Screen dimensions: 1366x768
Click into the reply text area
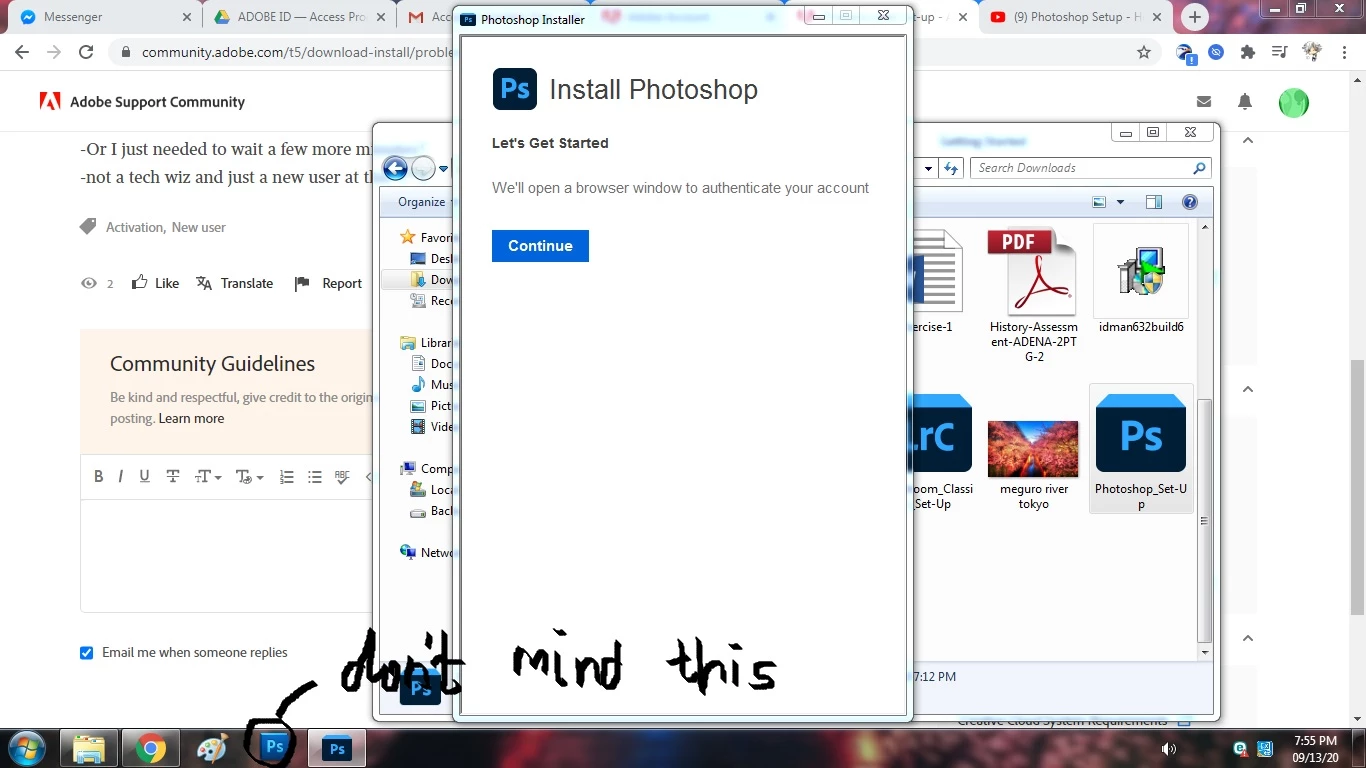pyautogui.click(x=227, y=555)
